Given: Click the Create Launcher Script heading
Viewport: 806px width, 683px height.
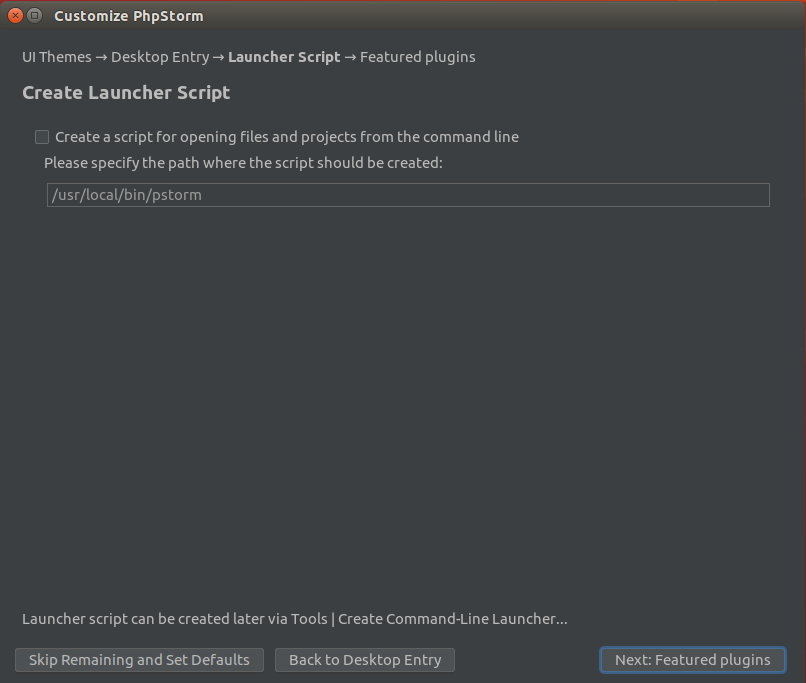Looking at the screenshot, I should coord(126,93).
